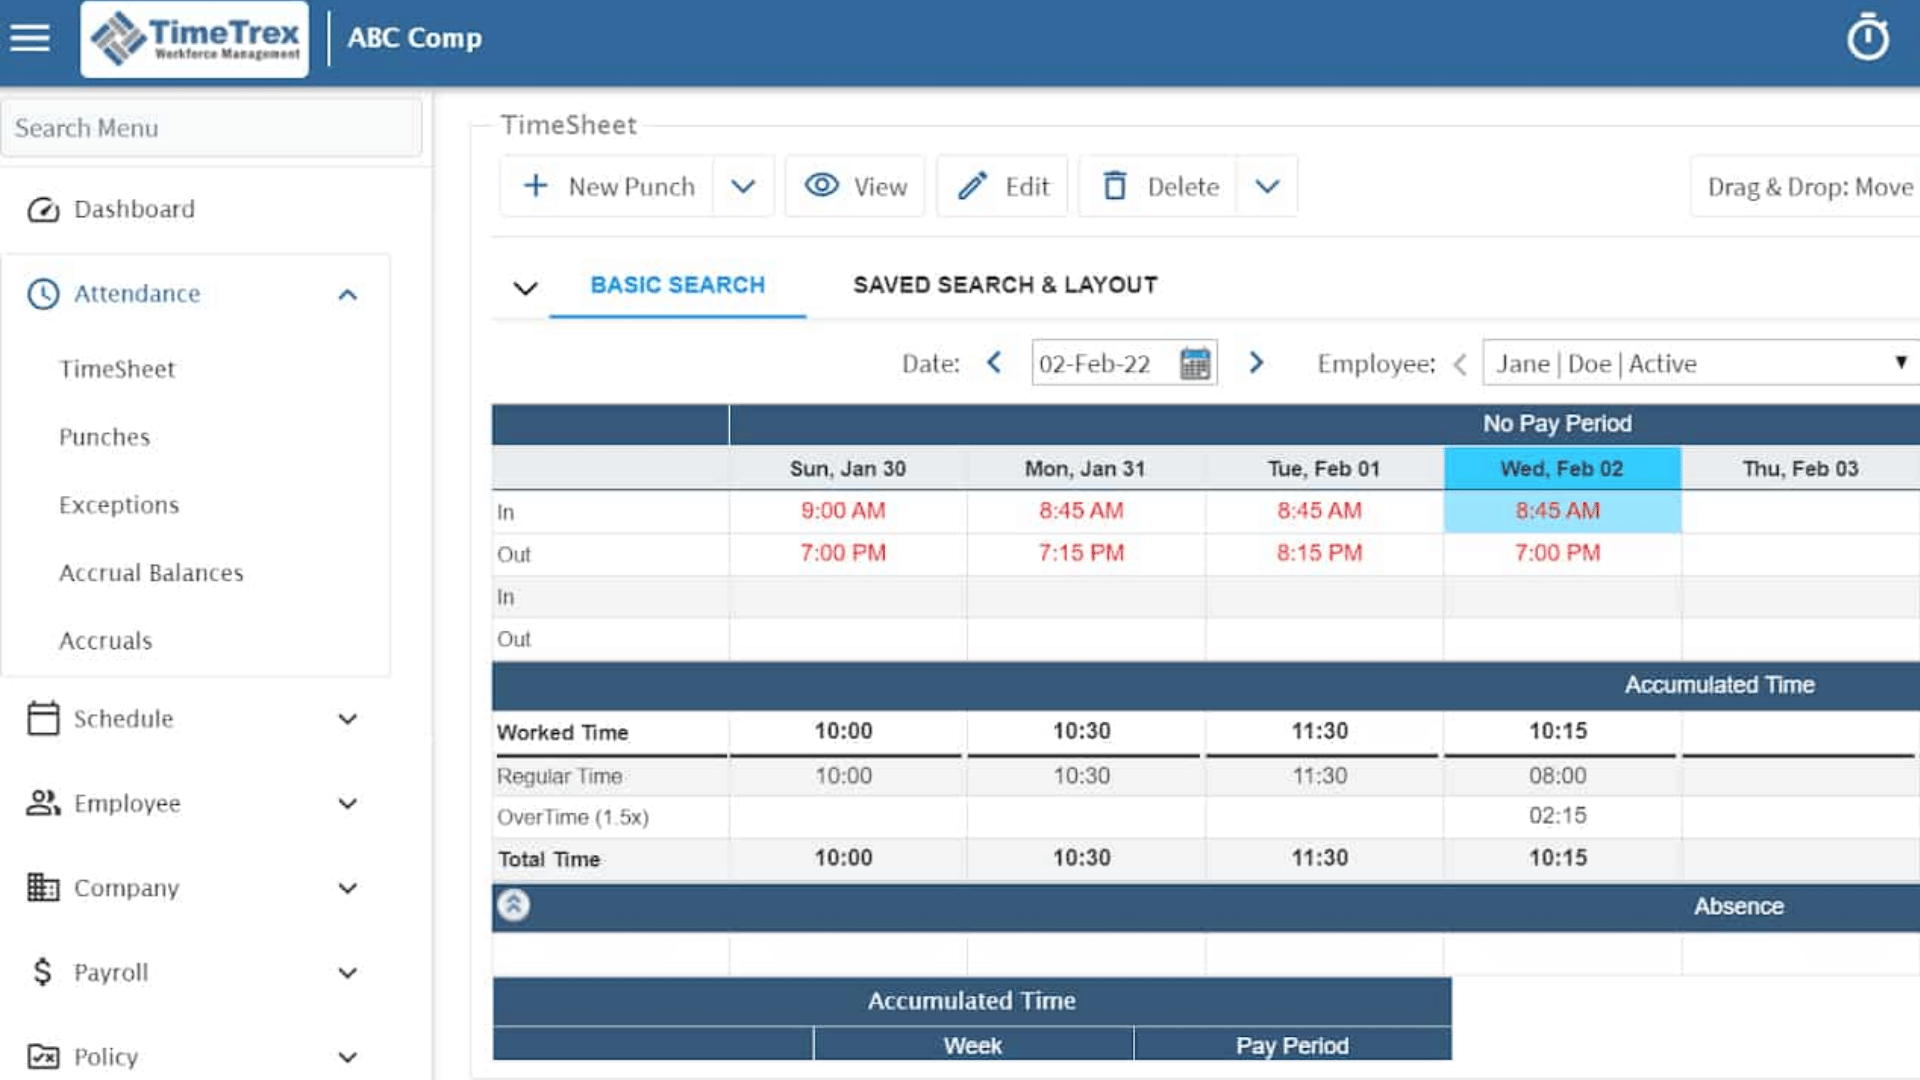Expand the Employee menu group
Image resolution: width=1920 pixels, height=1080 pixels.
point(348,804)
